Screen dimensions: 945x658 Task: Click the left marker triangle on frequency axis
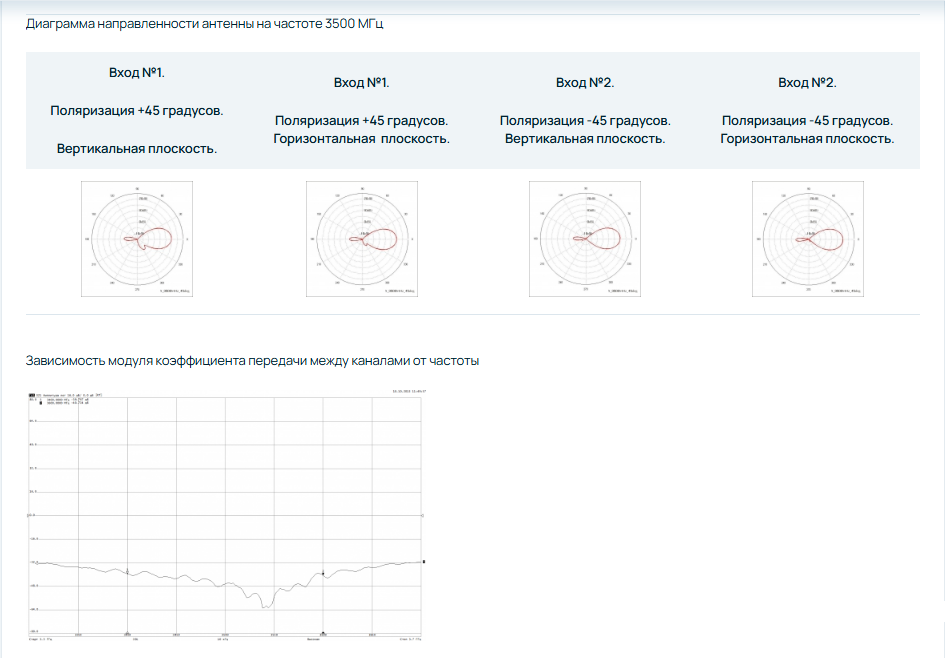pyautogui.click(x=127, y=633)
